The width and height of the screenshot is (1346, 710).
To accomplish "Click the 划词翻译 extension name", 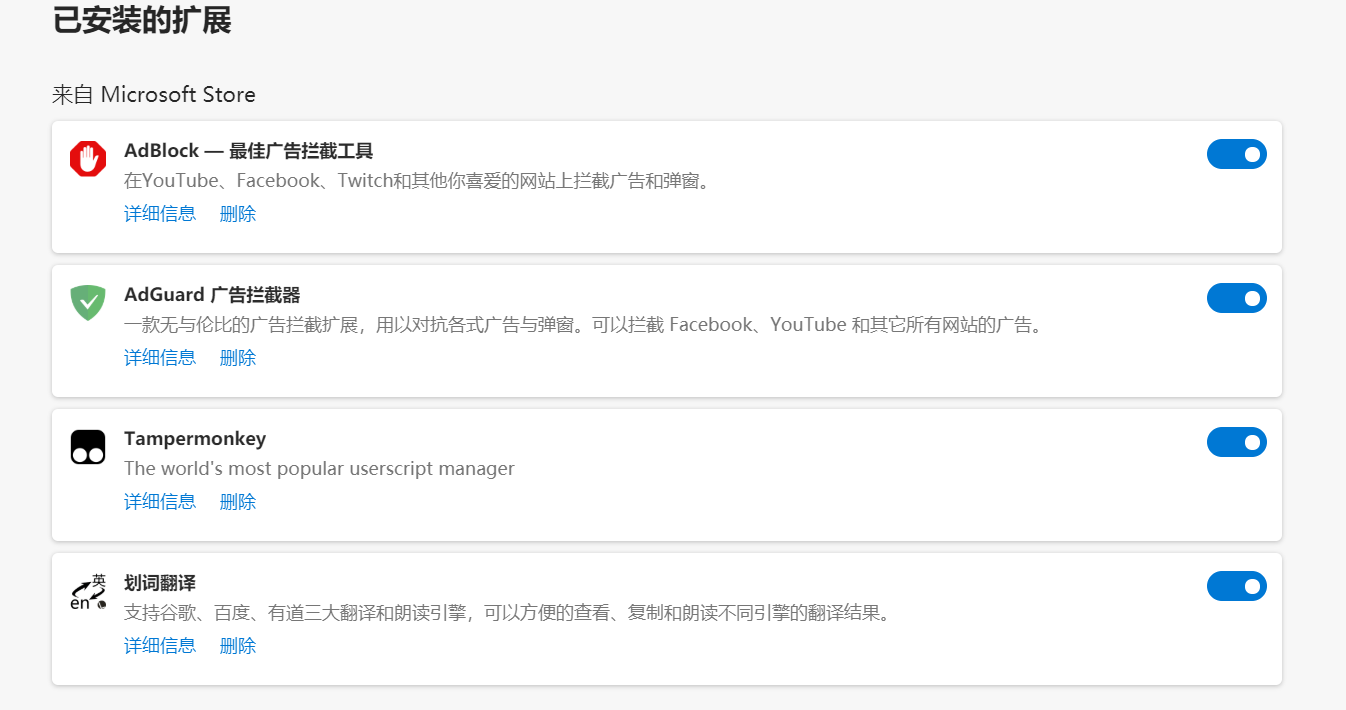I will pos(160,583).
